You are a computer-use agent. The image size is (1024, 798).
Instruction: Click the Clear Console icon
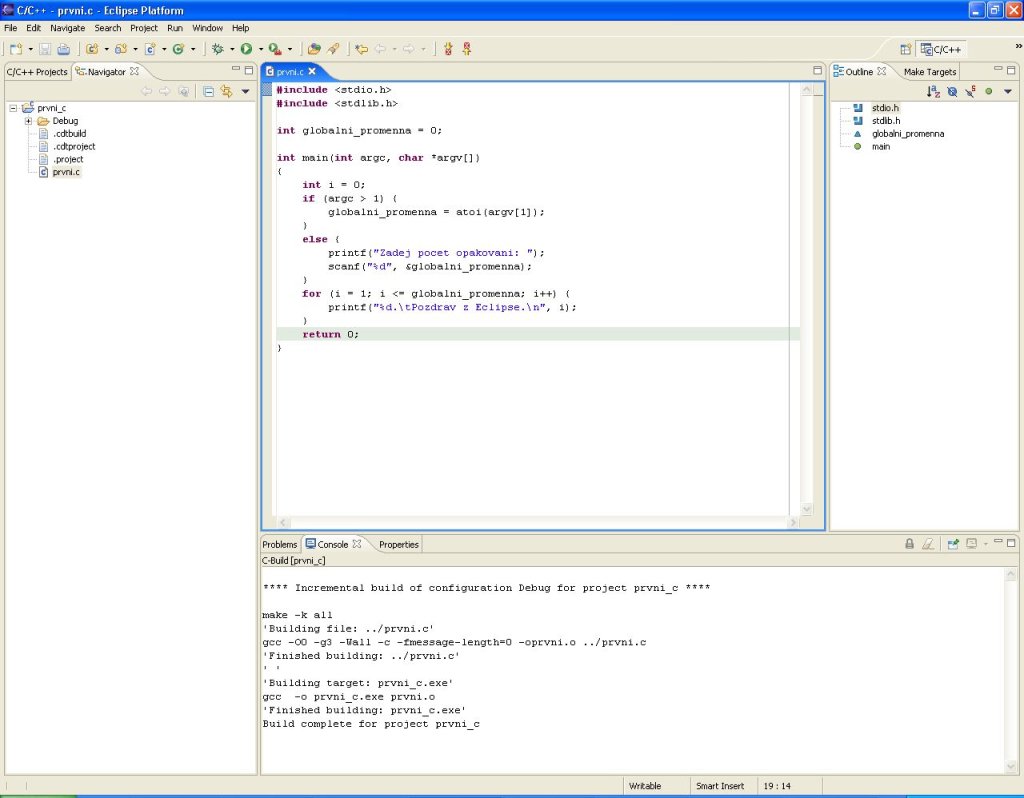928,544
